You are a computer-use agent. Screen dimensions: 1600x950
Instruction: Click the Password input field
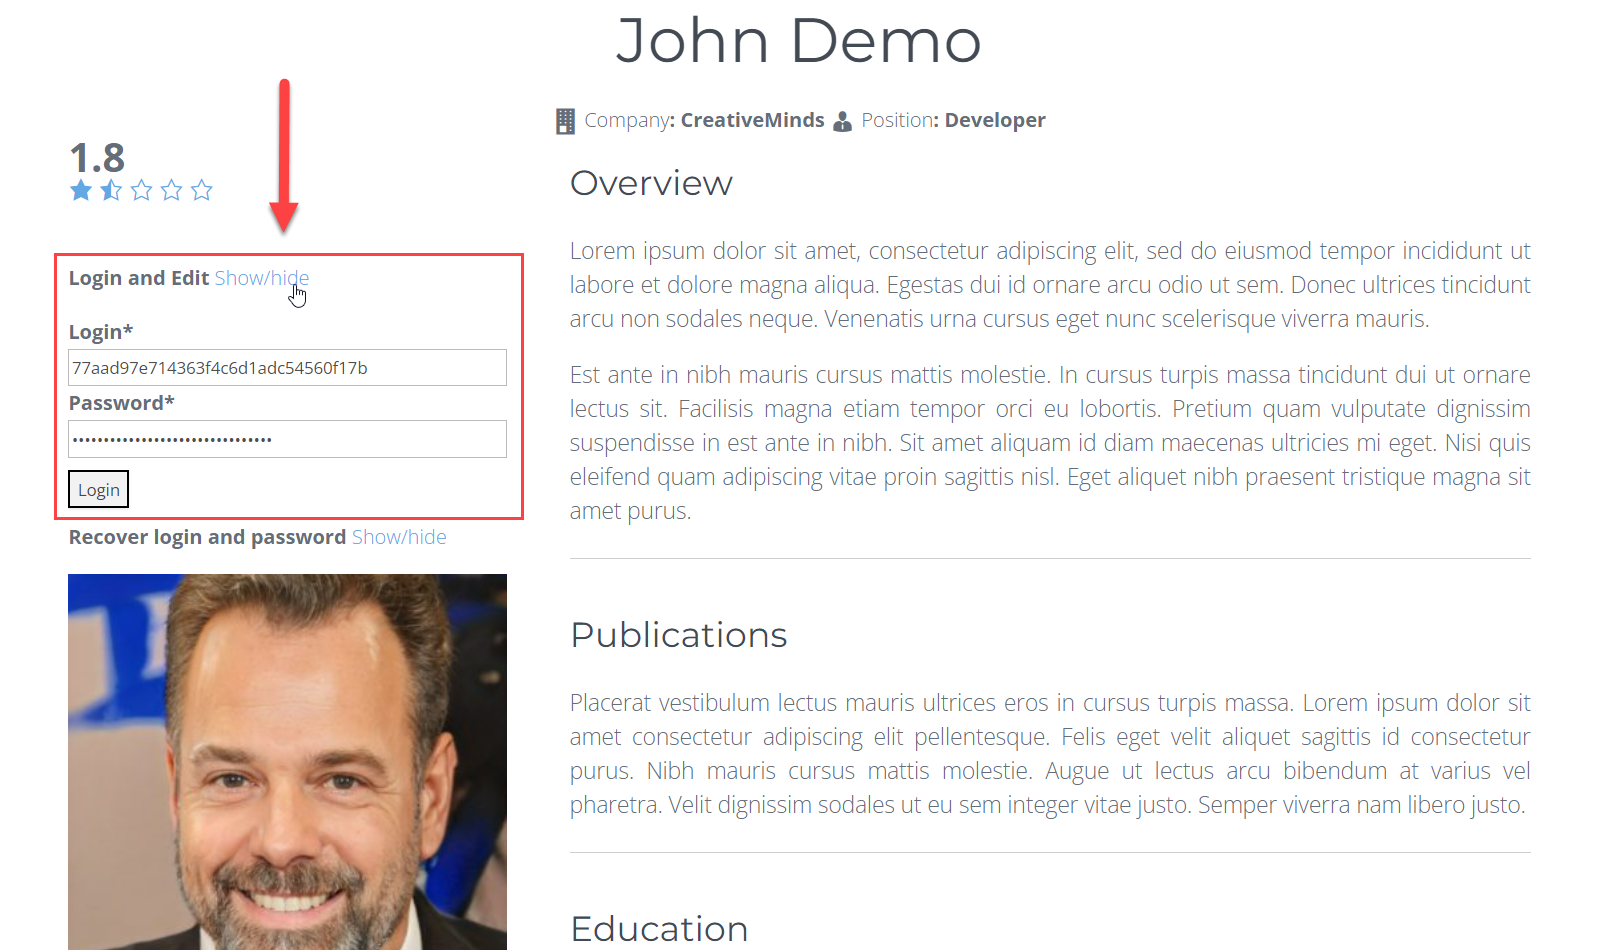(x=287, y=439)
